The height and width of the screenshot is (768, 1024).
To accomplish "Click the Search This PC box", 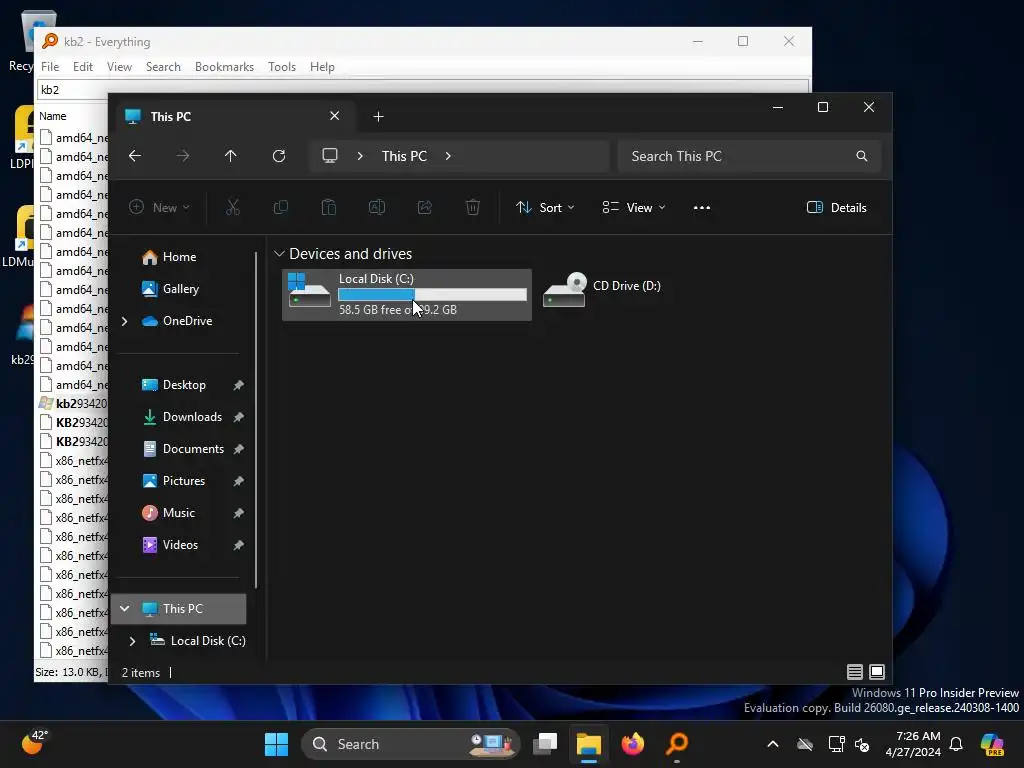I will tap(749, 156).
